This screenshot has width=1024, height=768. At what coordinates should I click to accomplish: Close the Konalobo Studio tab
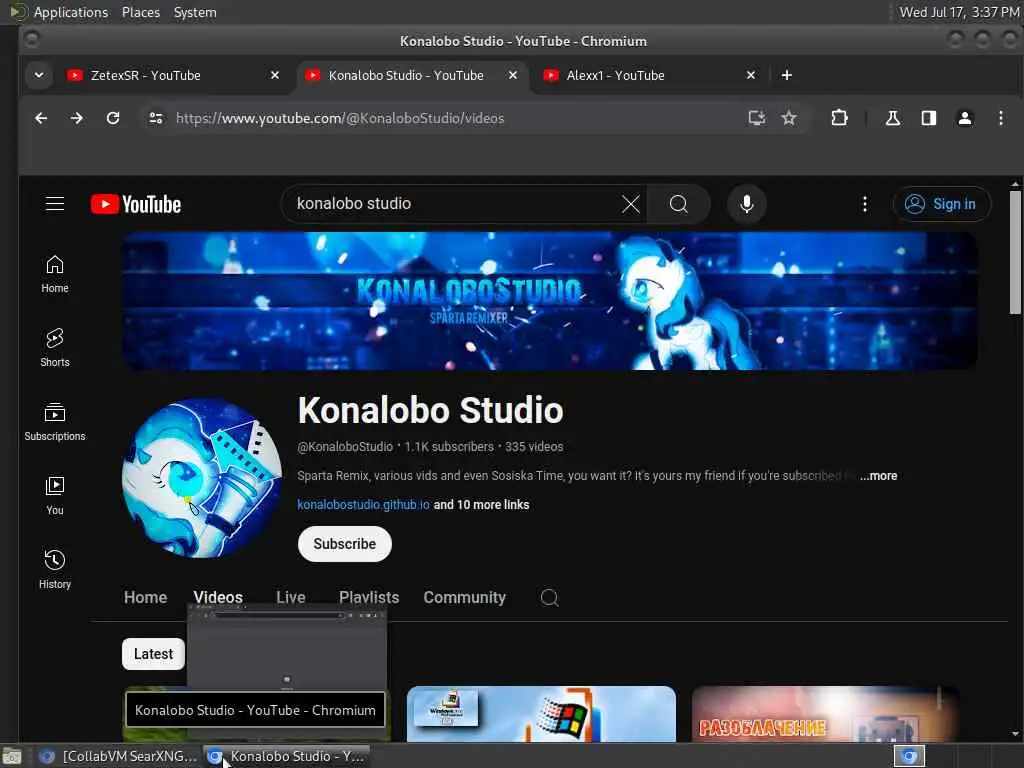point(513,75)
